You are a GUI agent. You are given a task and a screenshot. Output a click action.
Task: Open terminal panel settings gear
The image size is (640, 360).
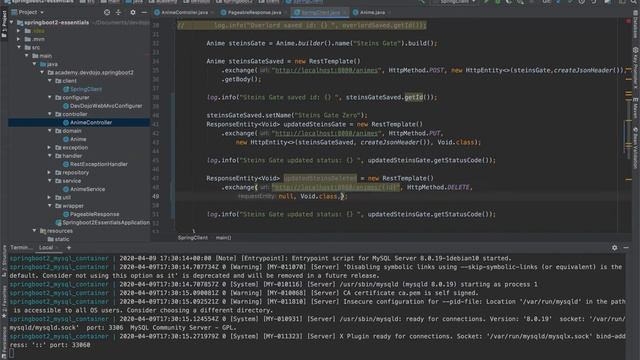614,248
